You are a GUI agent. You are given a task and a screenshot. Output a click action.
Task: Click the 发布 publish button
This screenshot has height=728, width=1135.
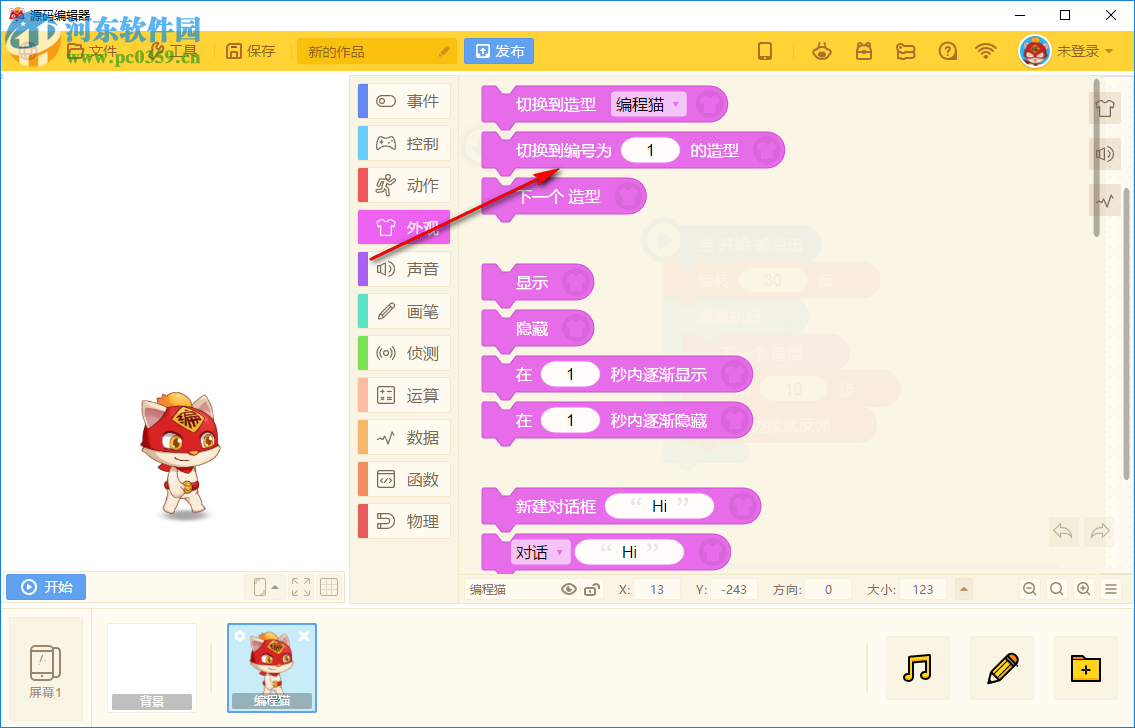pyautogui.click(x=498, y=51)
